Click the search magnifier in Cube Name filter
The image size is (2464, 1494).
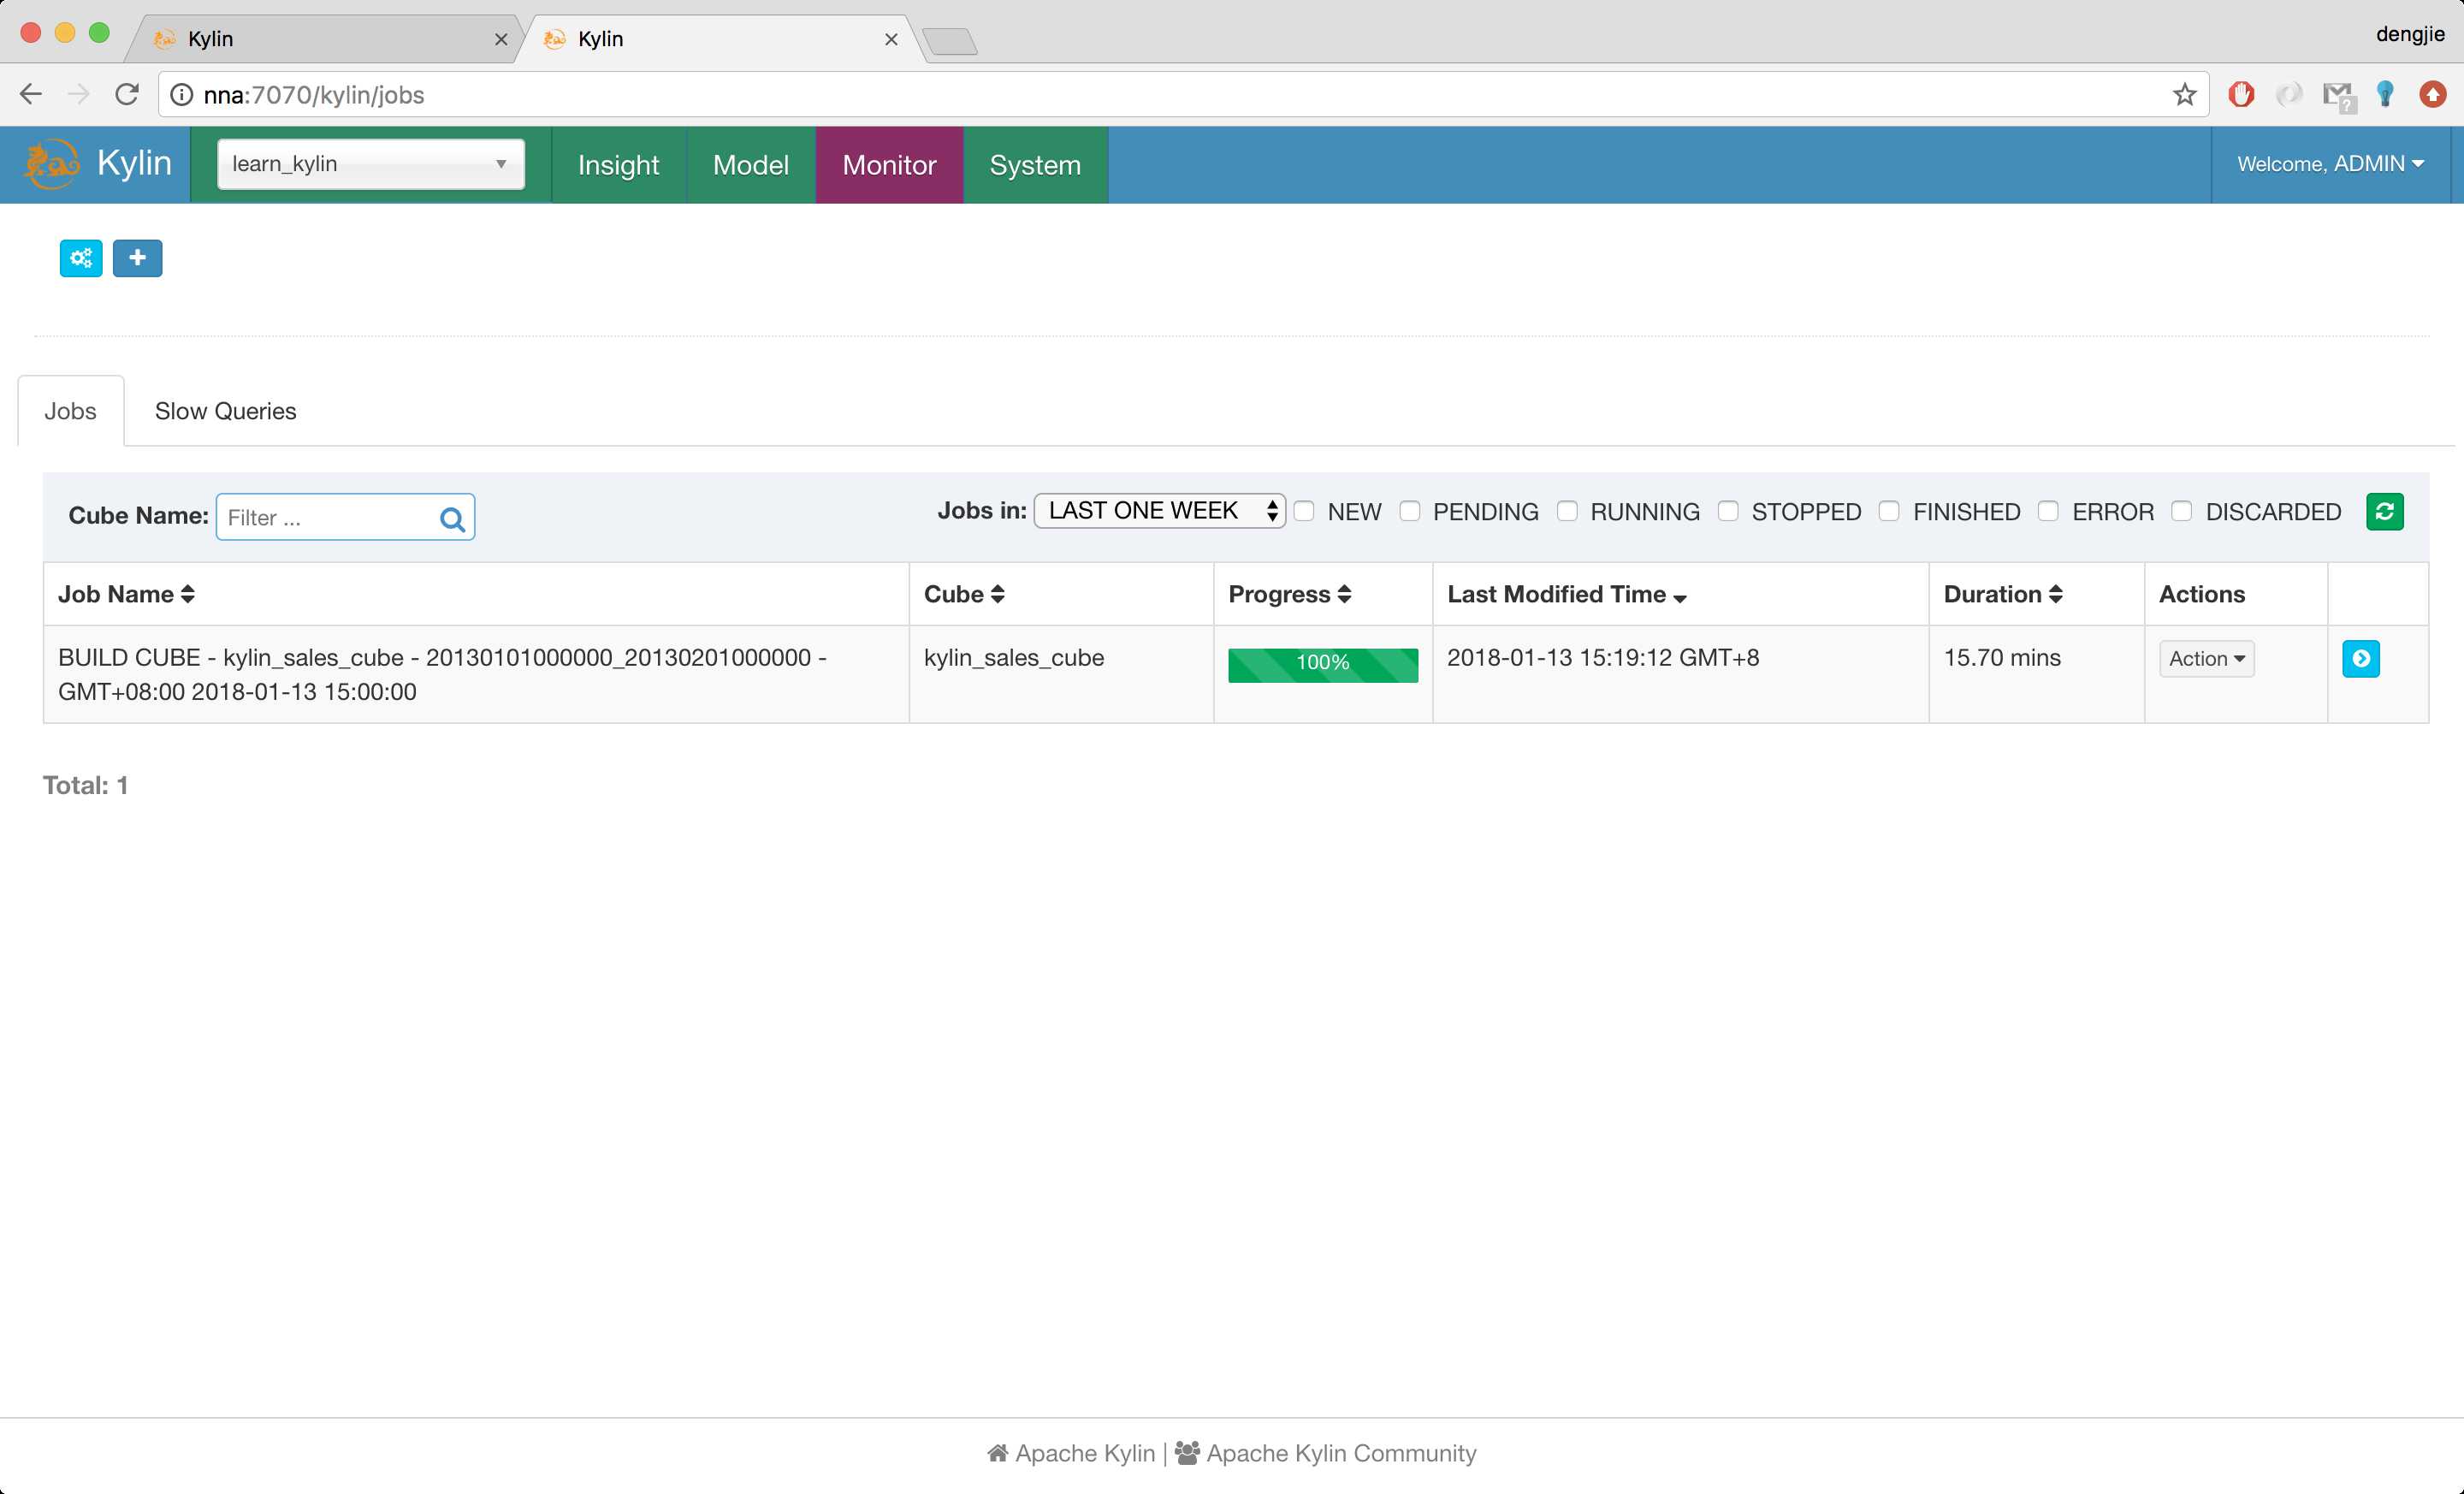452,518
